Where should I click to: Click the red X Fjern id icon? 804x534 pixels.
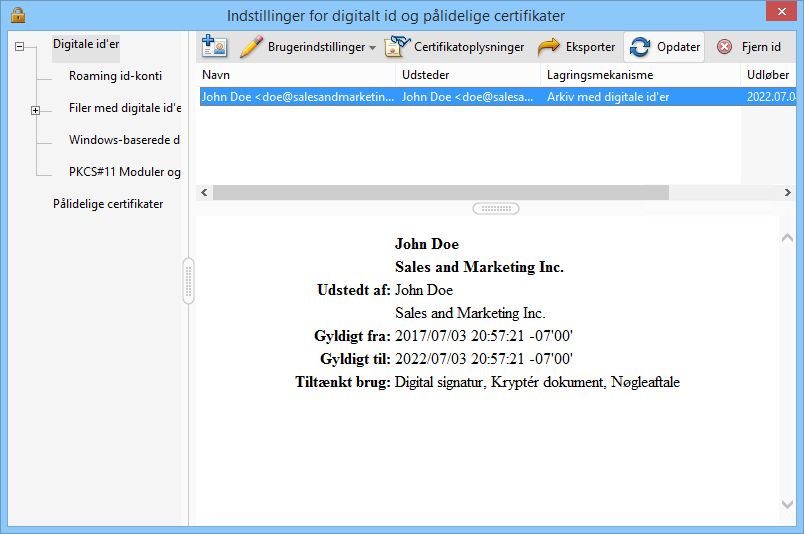(724, 47)
